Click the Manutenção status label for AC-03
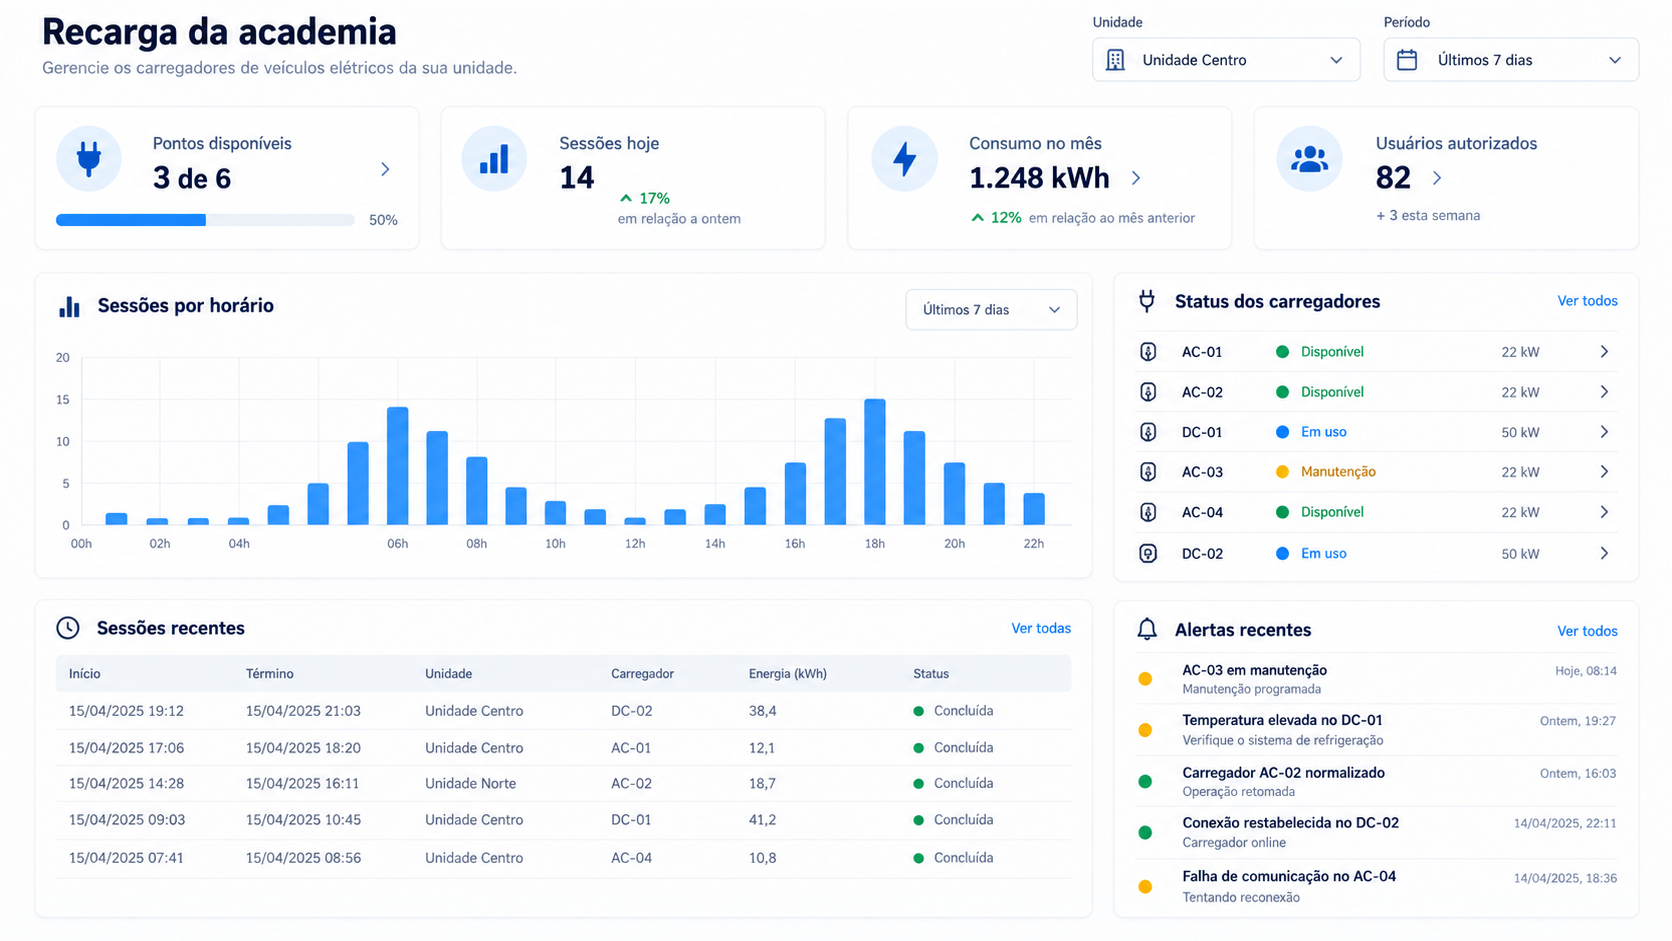Screen dimensions: 1672x941 [1338, 472]
